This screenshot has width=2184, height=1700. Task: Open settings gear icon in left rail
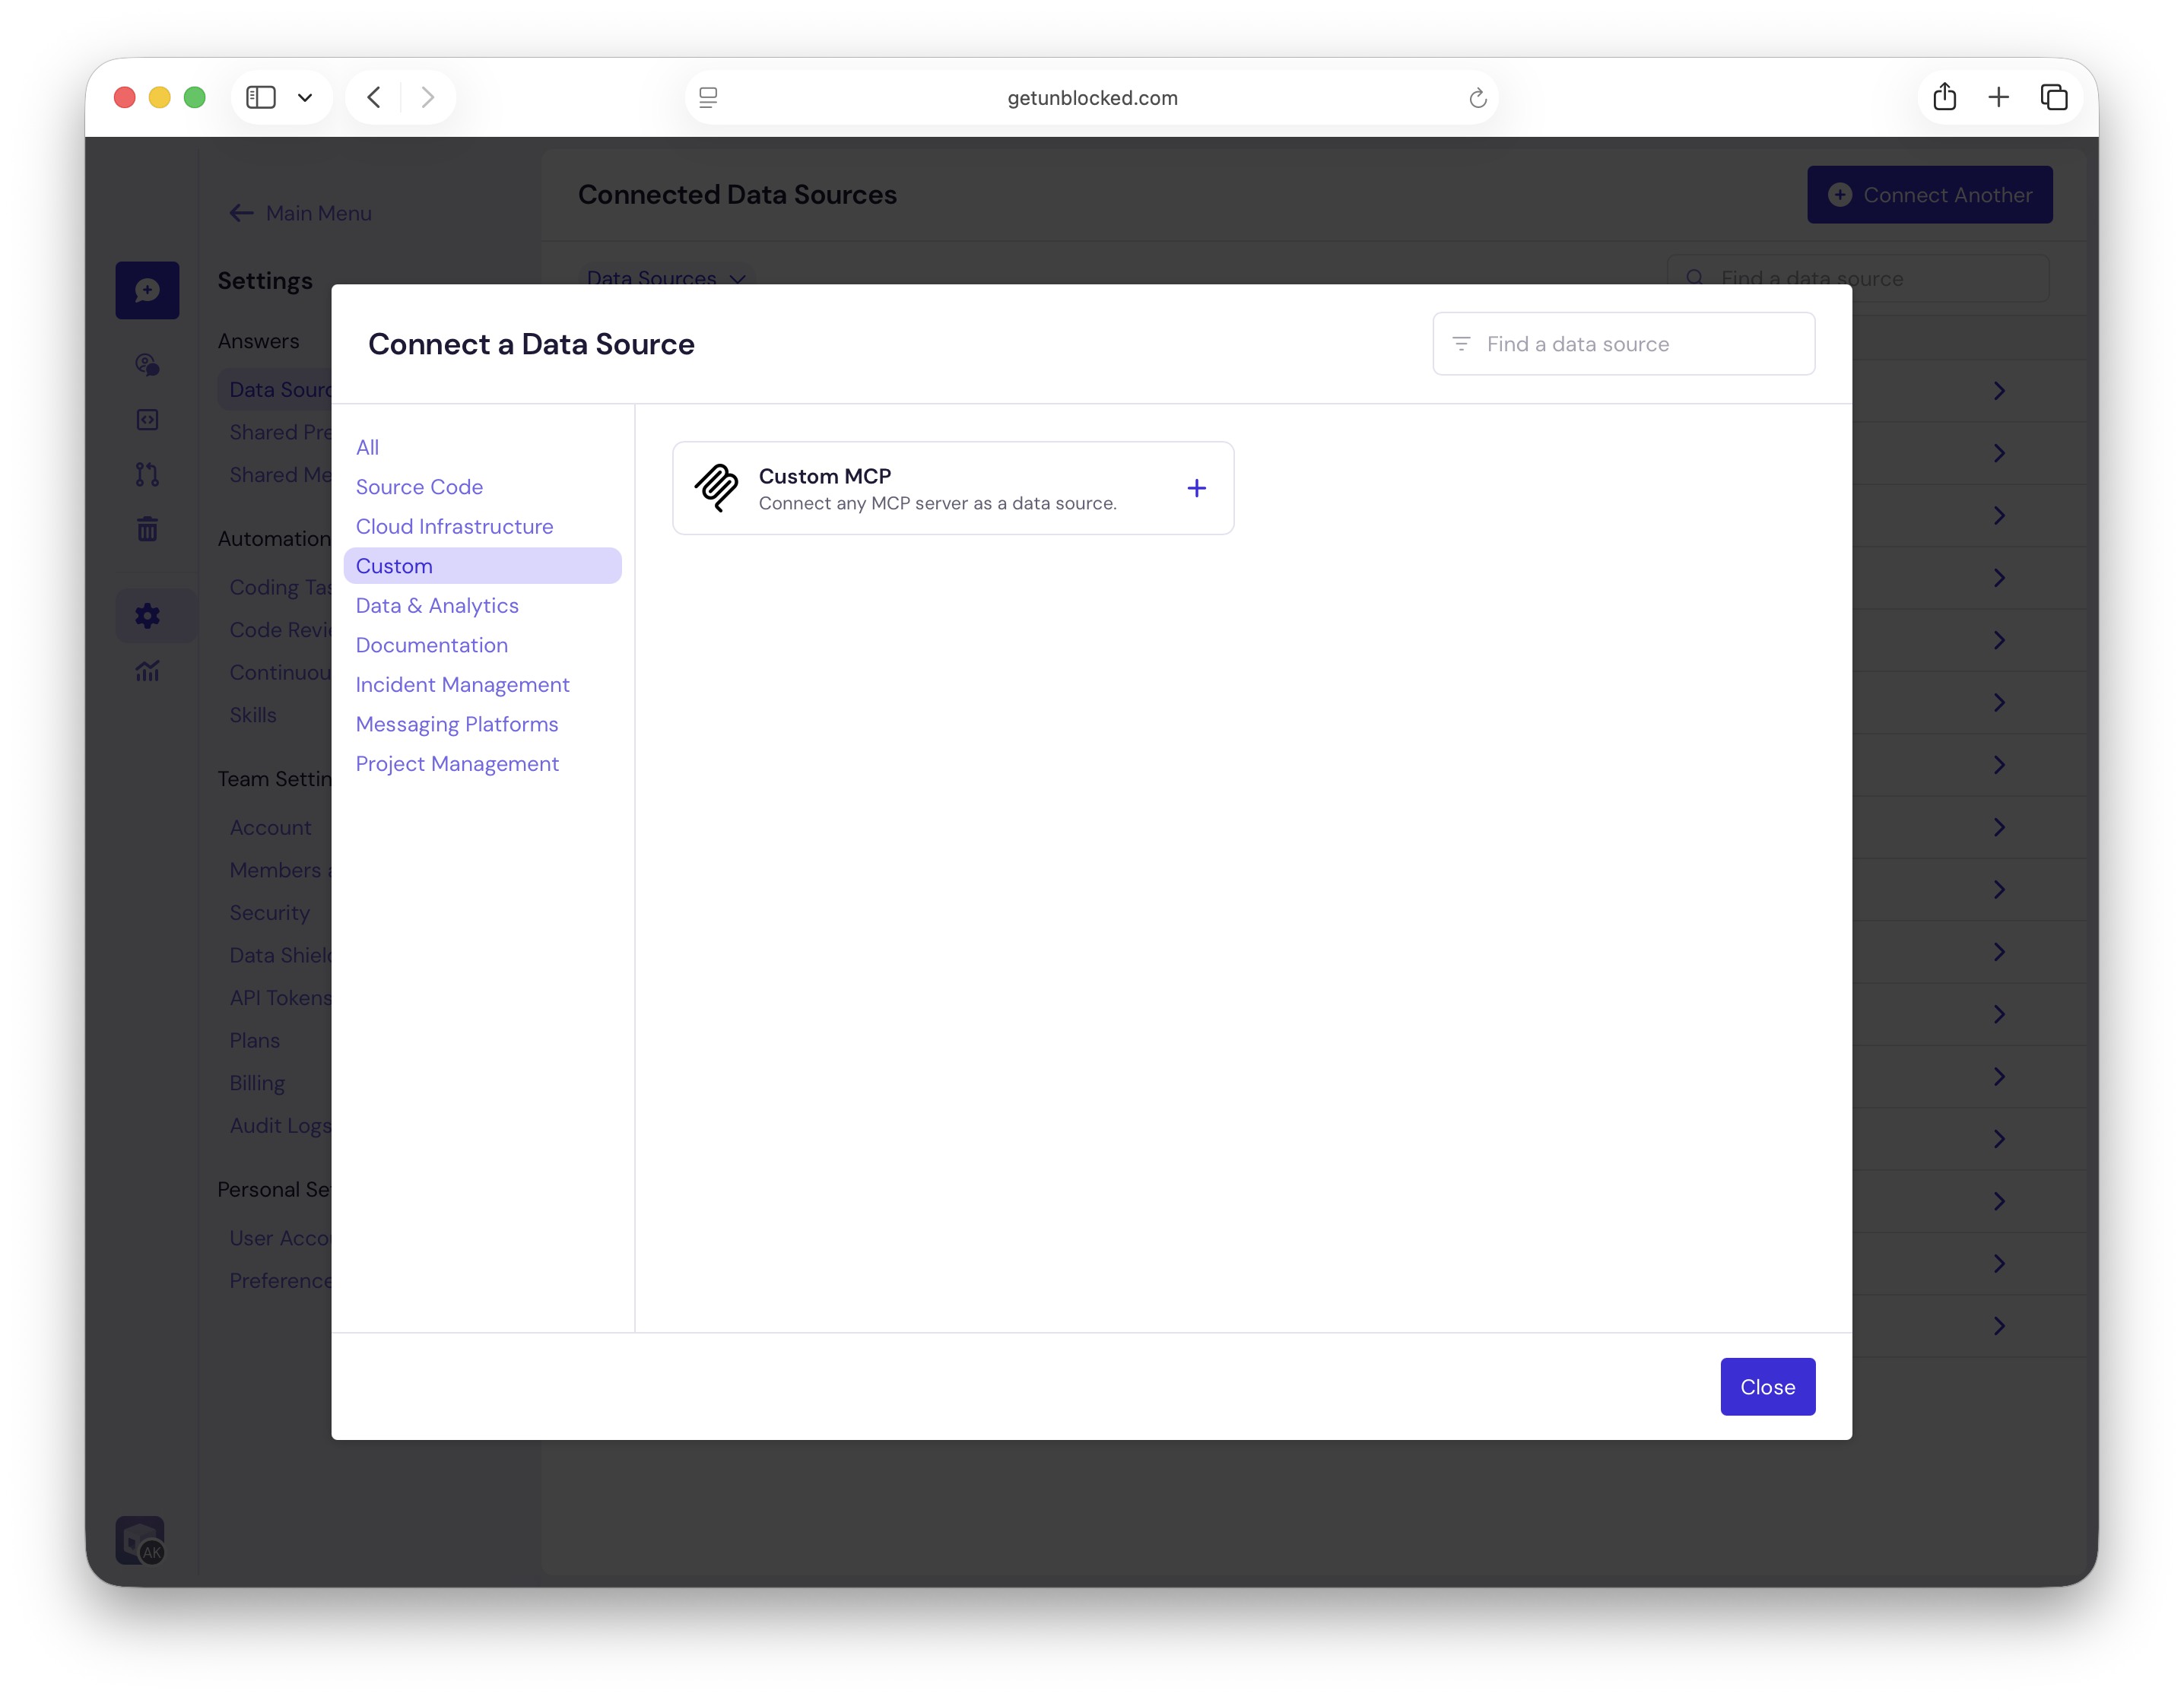click(147, 616)
